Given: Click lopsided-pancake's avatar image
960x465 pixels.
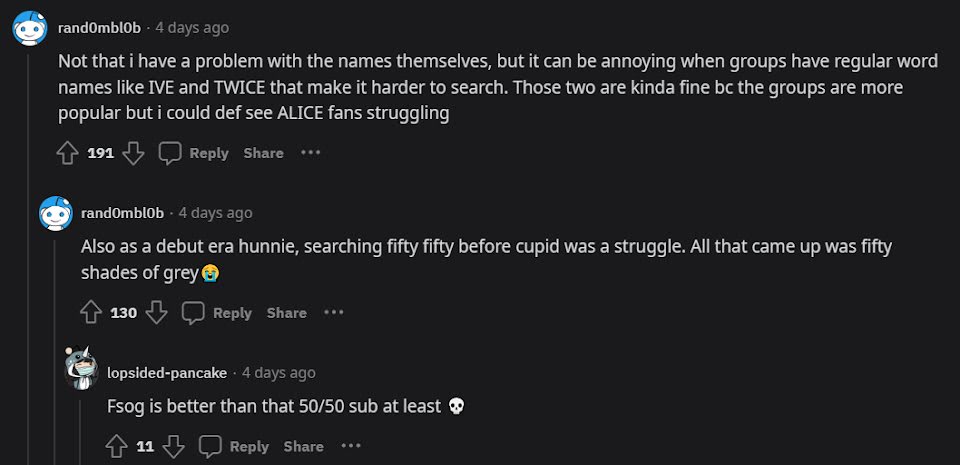Looking at the screenshot, I should (x=81, y=369).
